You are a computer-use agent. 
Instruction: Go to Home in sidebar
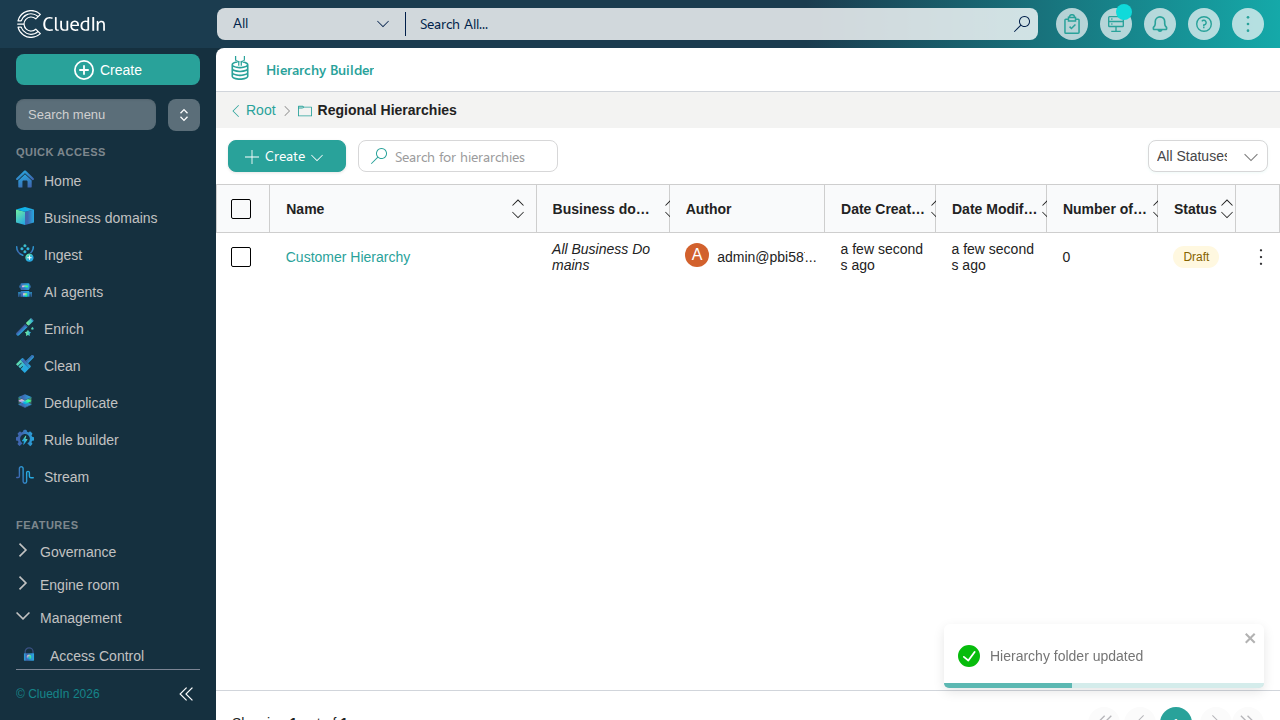(x=62, y=181)
